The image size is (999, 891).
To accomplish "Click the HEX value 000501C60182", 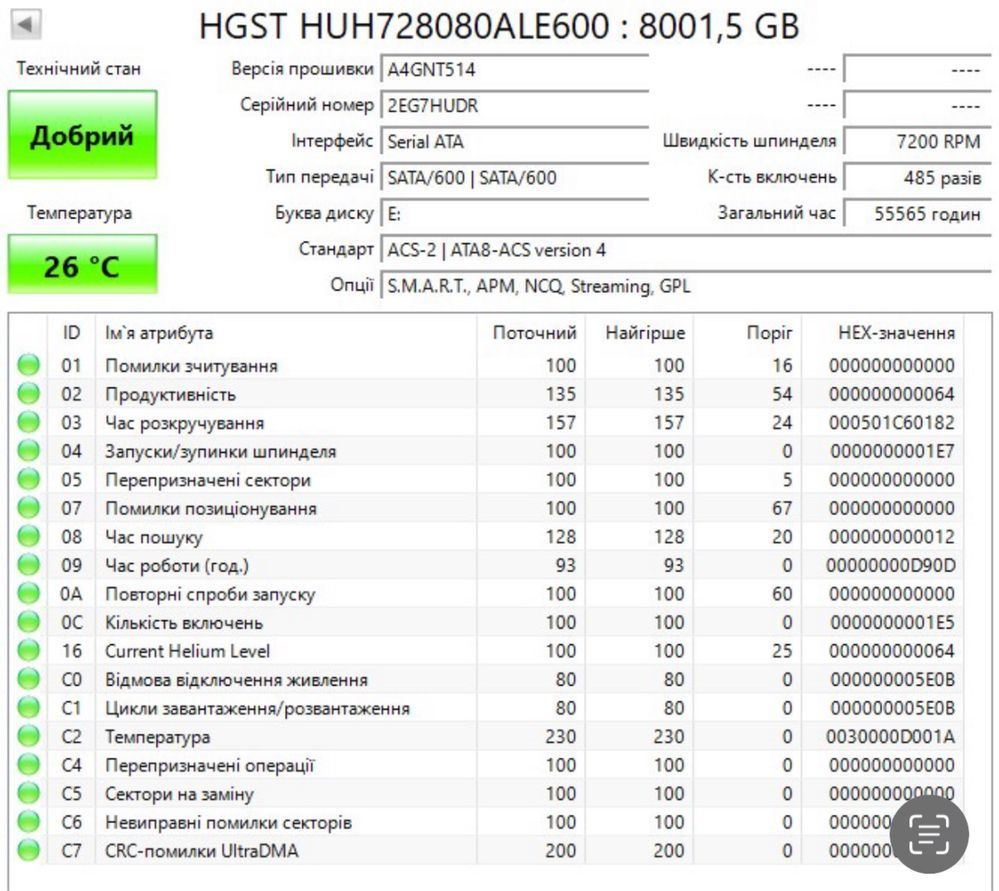I will [891, 423].
